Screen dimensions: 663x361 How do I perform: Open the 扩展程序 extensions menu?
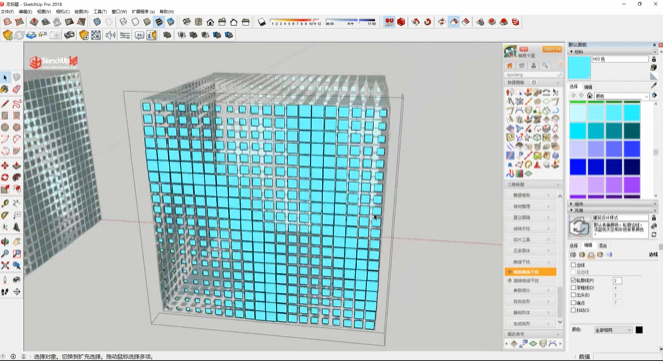(x=143, y=11)
